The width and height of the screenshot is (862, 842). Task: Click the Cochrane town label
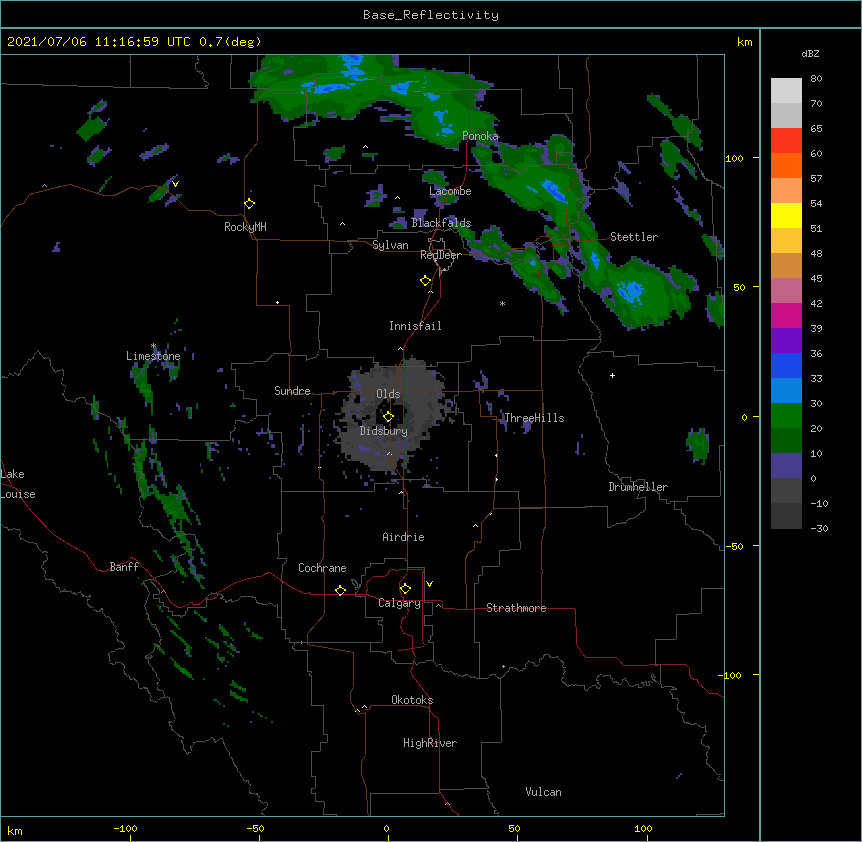(322, 568)
